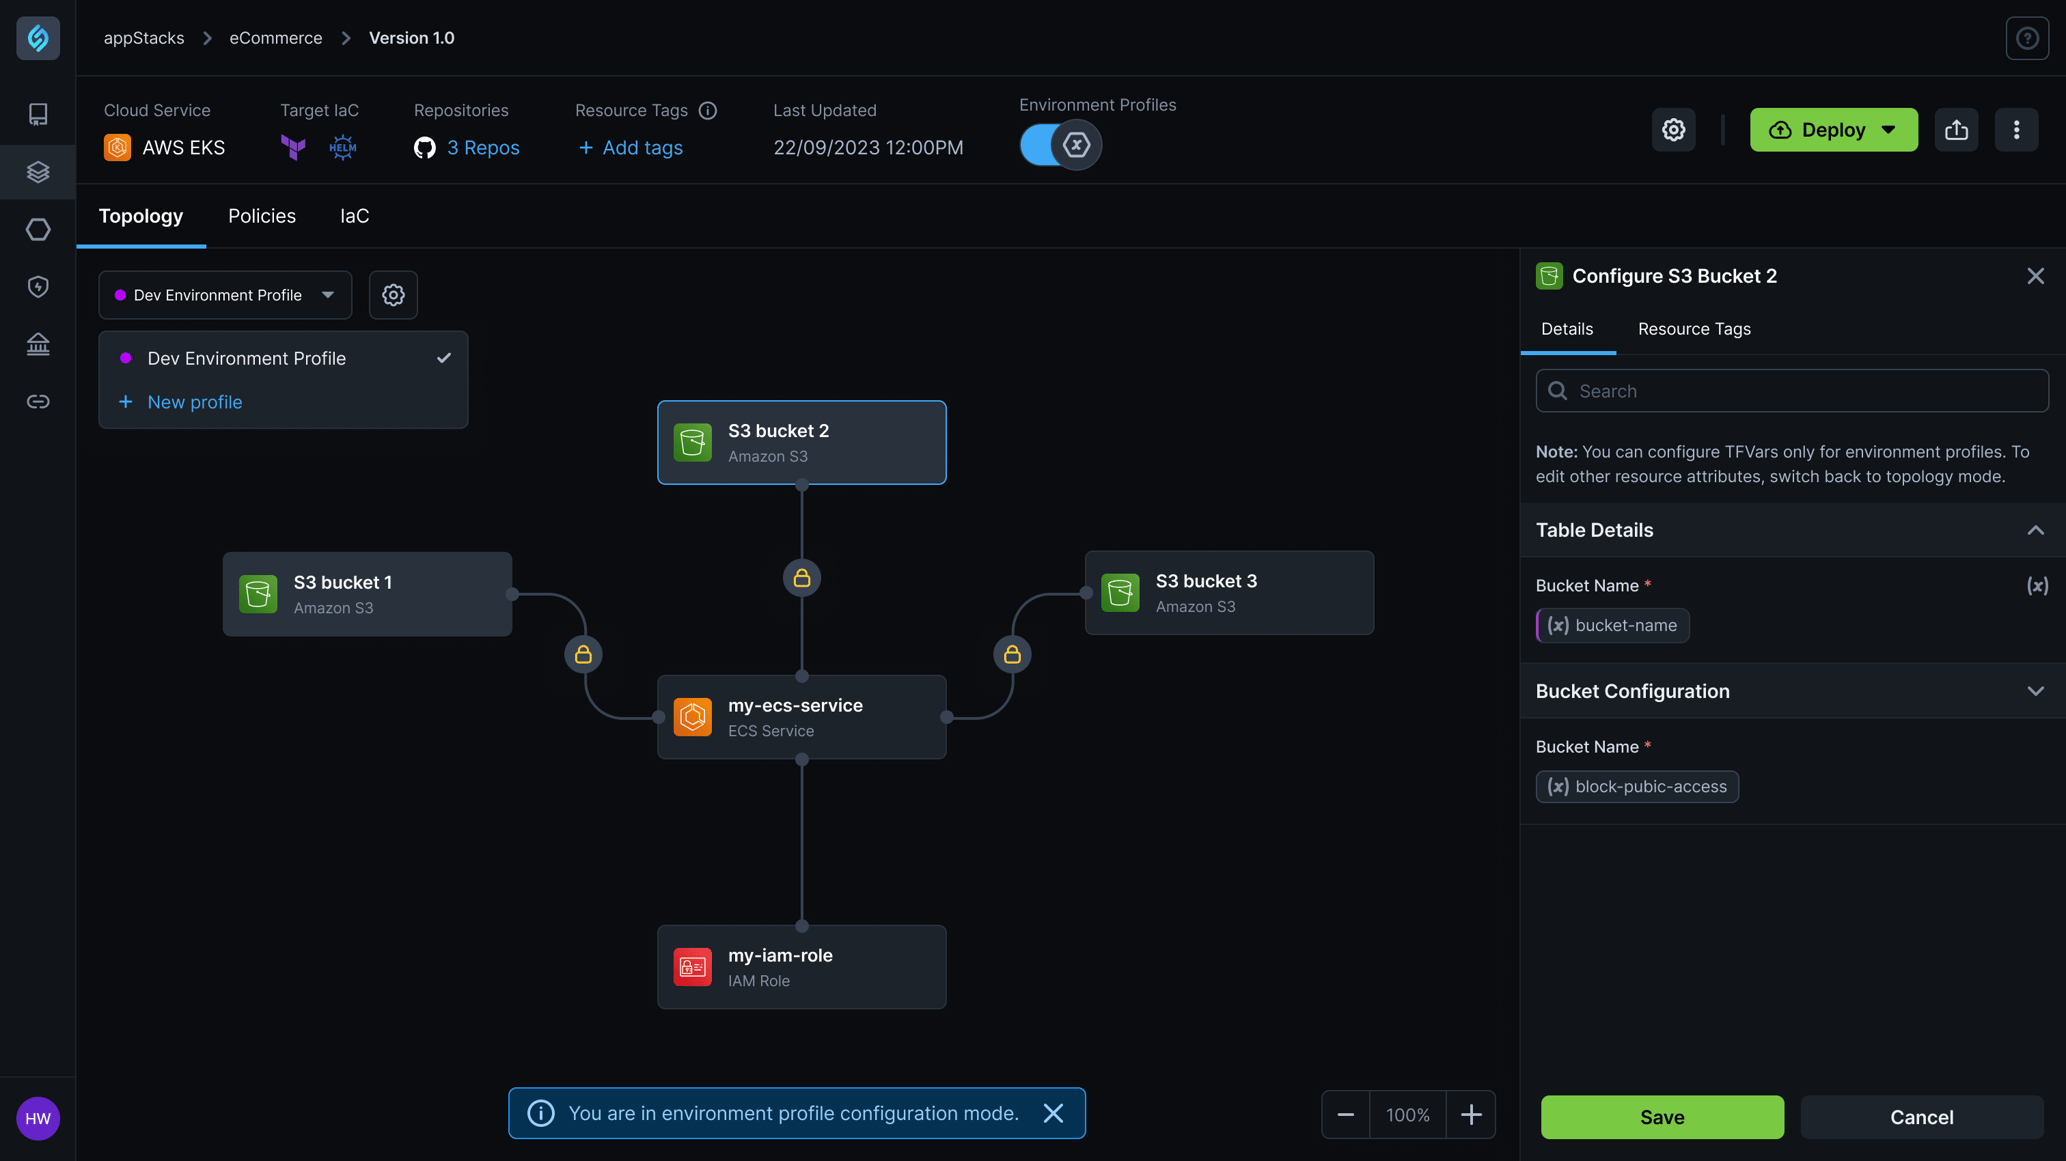Screen dimensions: 2066x1161
Task: Click the appStacks logo sidebar icon
Action: [38, 38]
